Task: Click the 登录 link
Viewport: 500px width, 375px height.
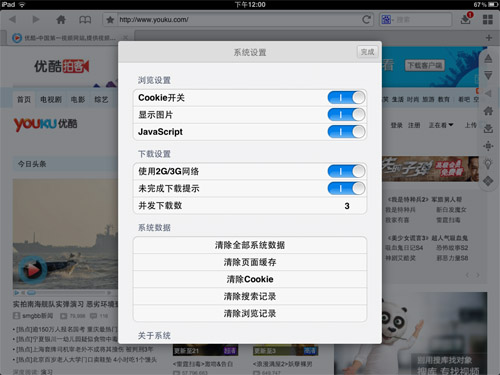Action: point(396,125)
